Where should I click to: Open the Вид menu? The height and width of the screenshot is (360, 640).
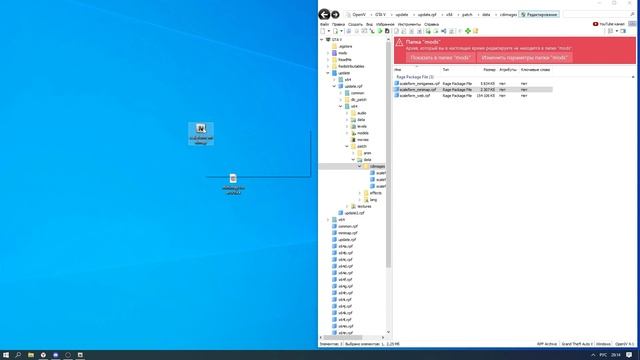369,24
